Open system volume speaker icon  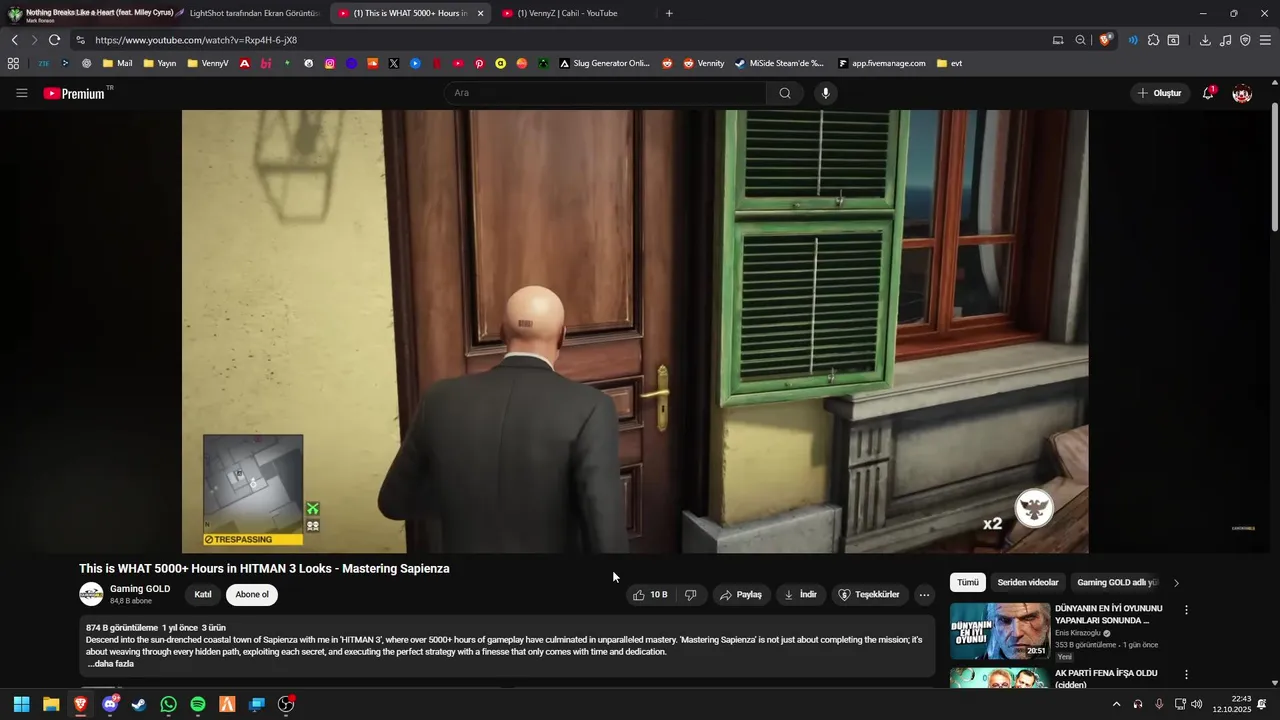(1196, 704)
